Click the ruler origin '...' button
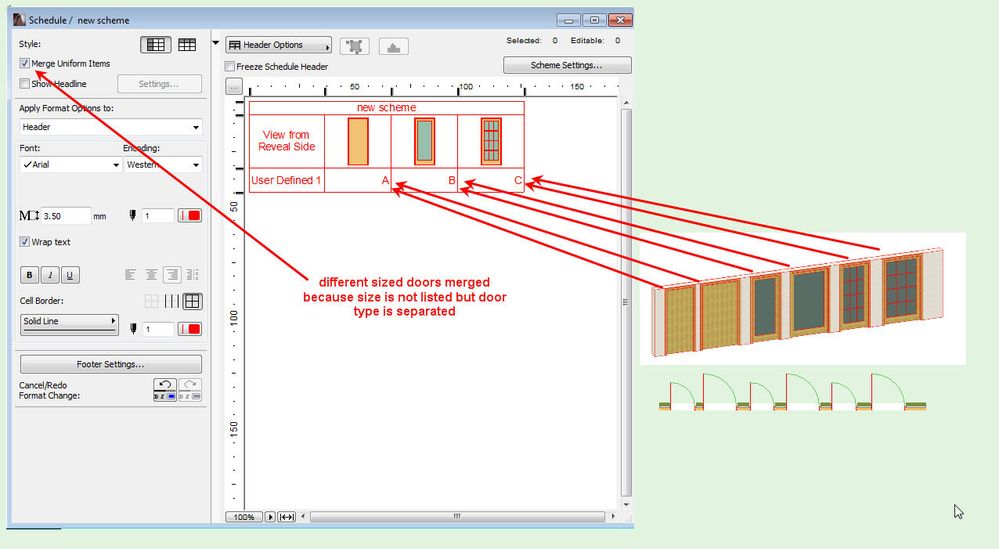Image resolution: width=999 pixels, height=549 pixels. (x=234, y=87)
